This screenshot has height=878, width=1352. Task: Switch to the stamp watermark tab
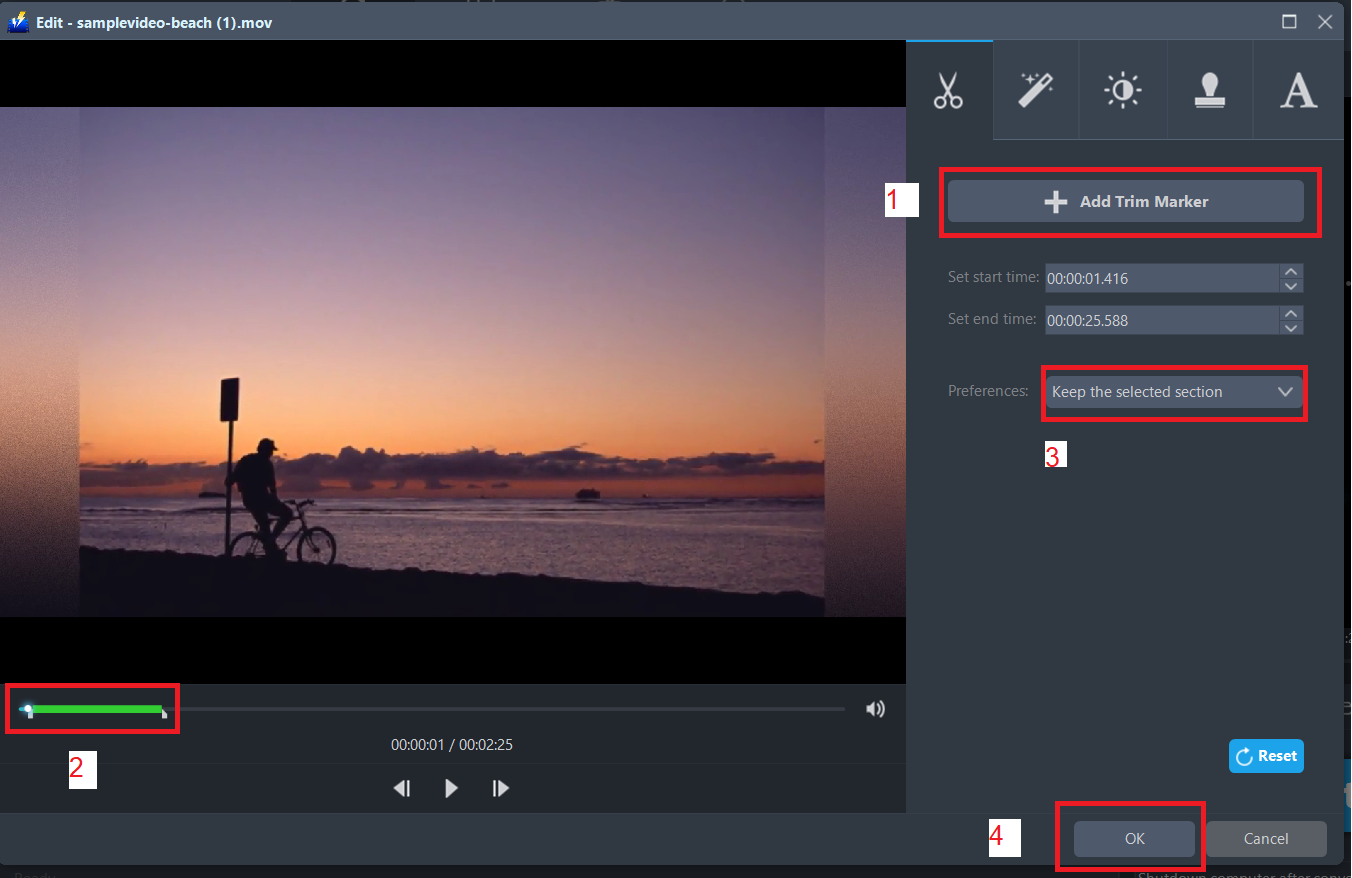click(1210, 90)
